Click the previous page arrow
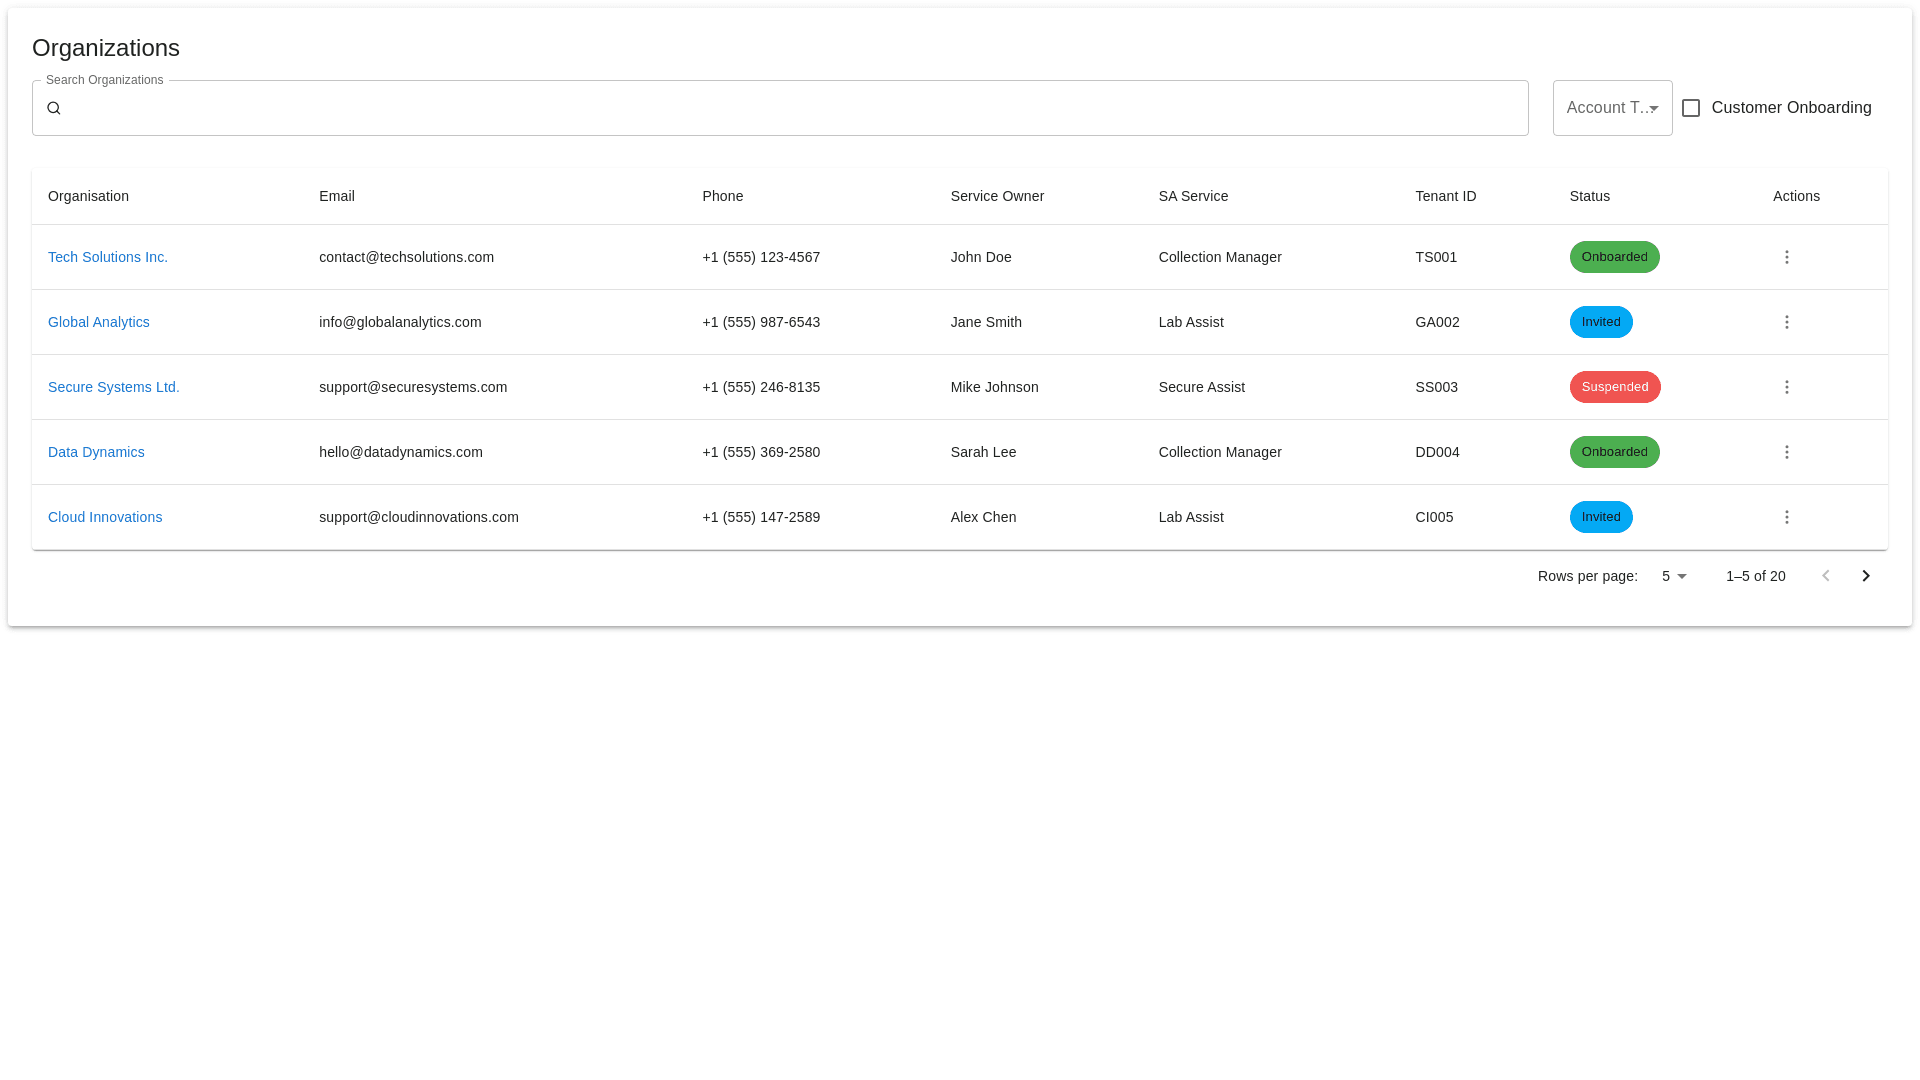1920x1080 pixels. [x=1825, y=576]
